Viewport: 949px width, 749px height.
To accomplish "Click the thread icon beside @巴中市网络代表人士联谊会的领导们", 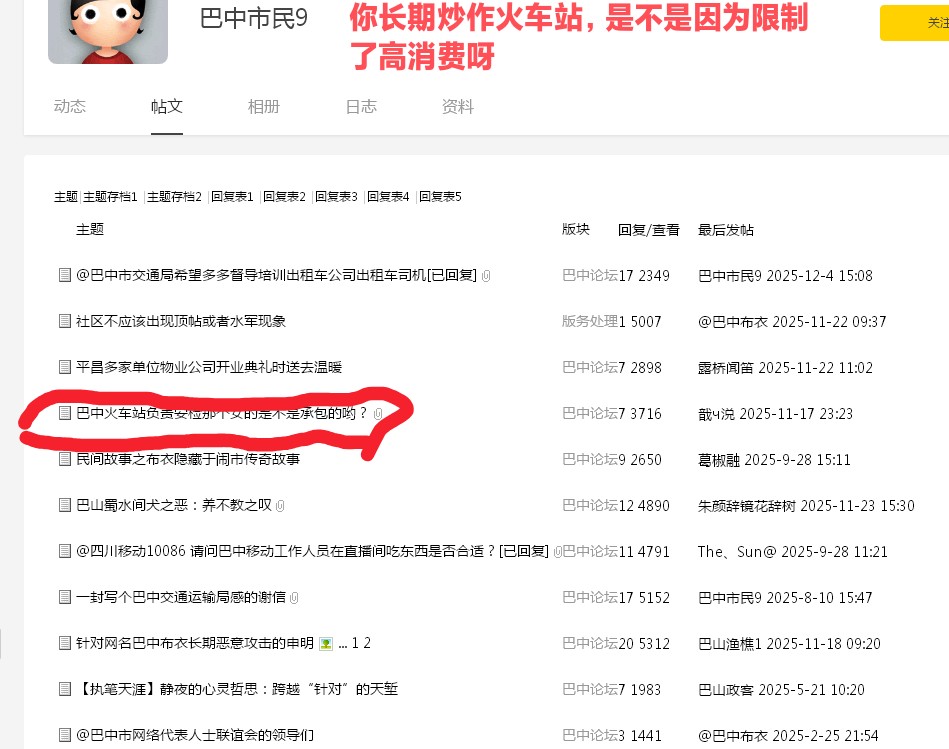I will click(65, 735).
